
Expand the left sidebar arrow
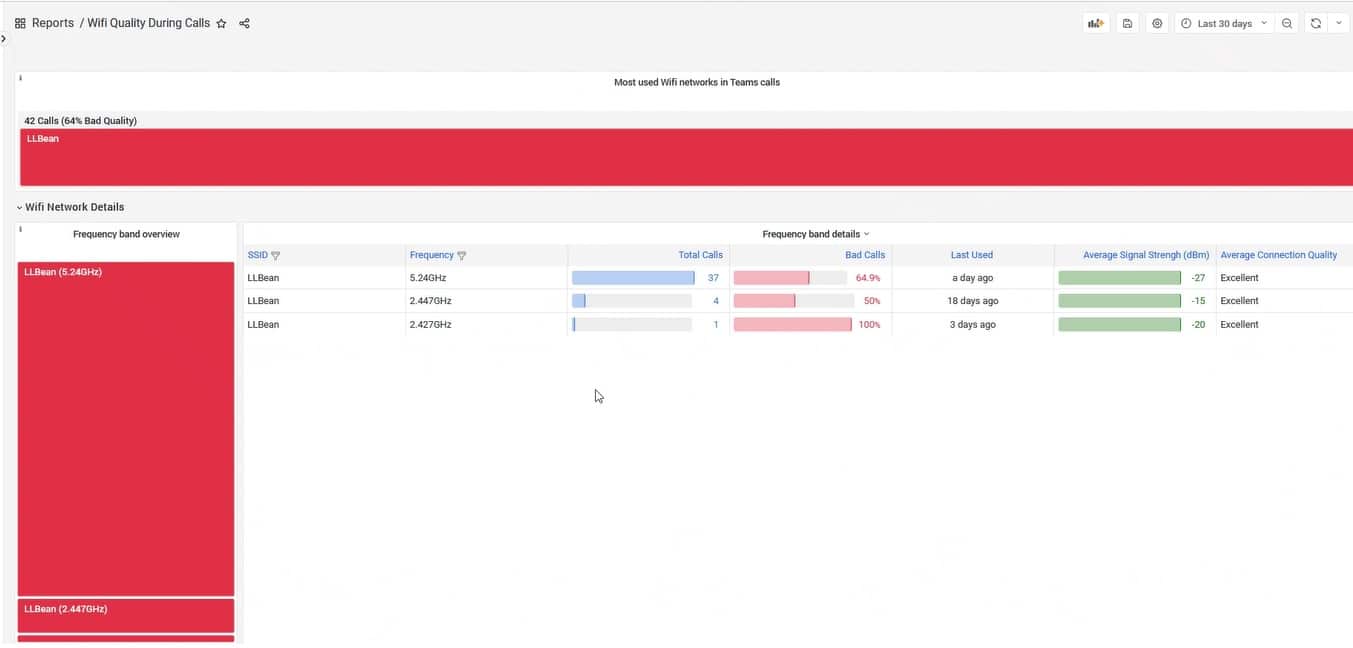(x=4, y=39)
